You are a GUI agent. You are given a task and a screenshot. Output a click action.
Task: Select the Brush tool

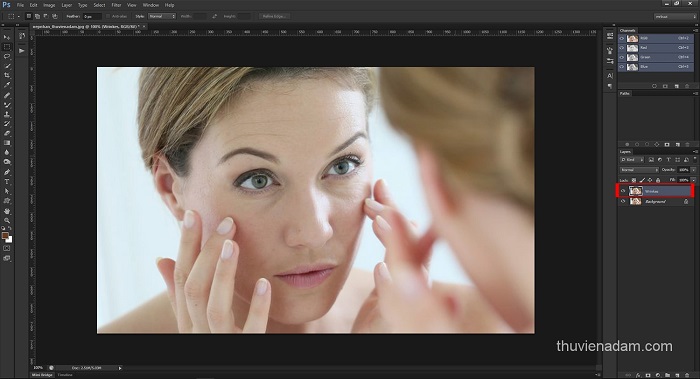tap(7, 105)
